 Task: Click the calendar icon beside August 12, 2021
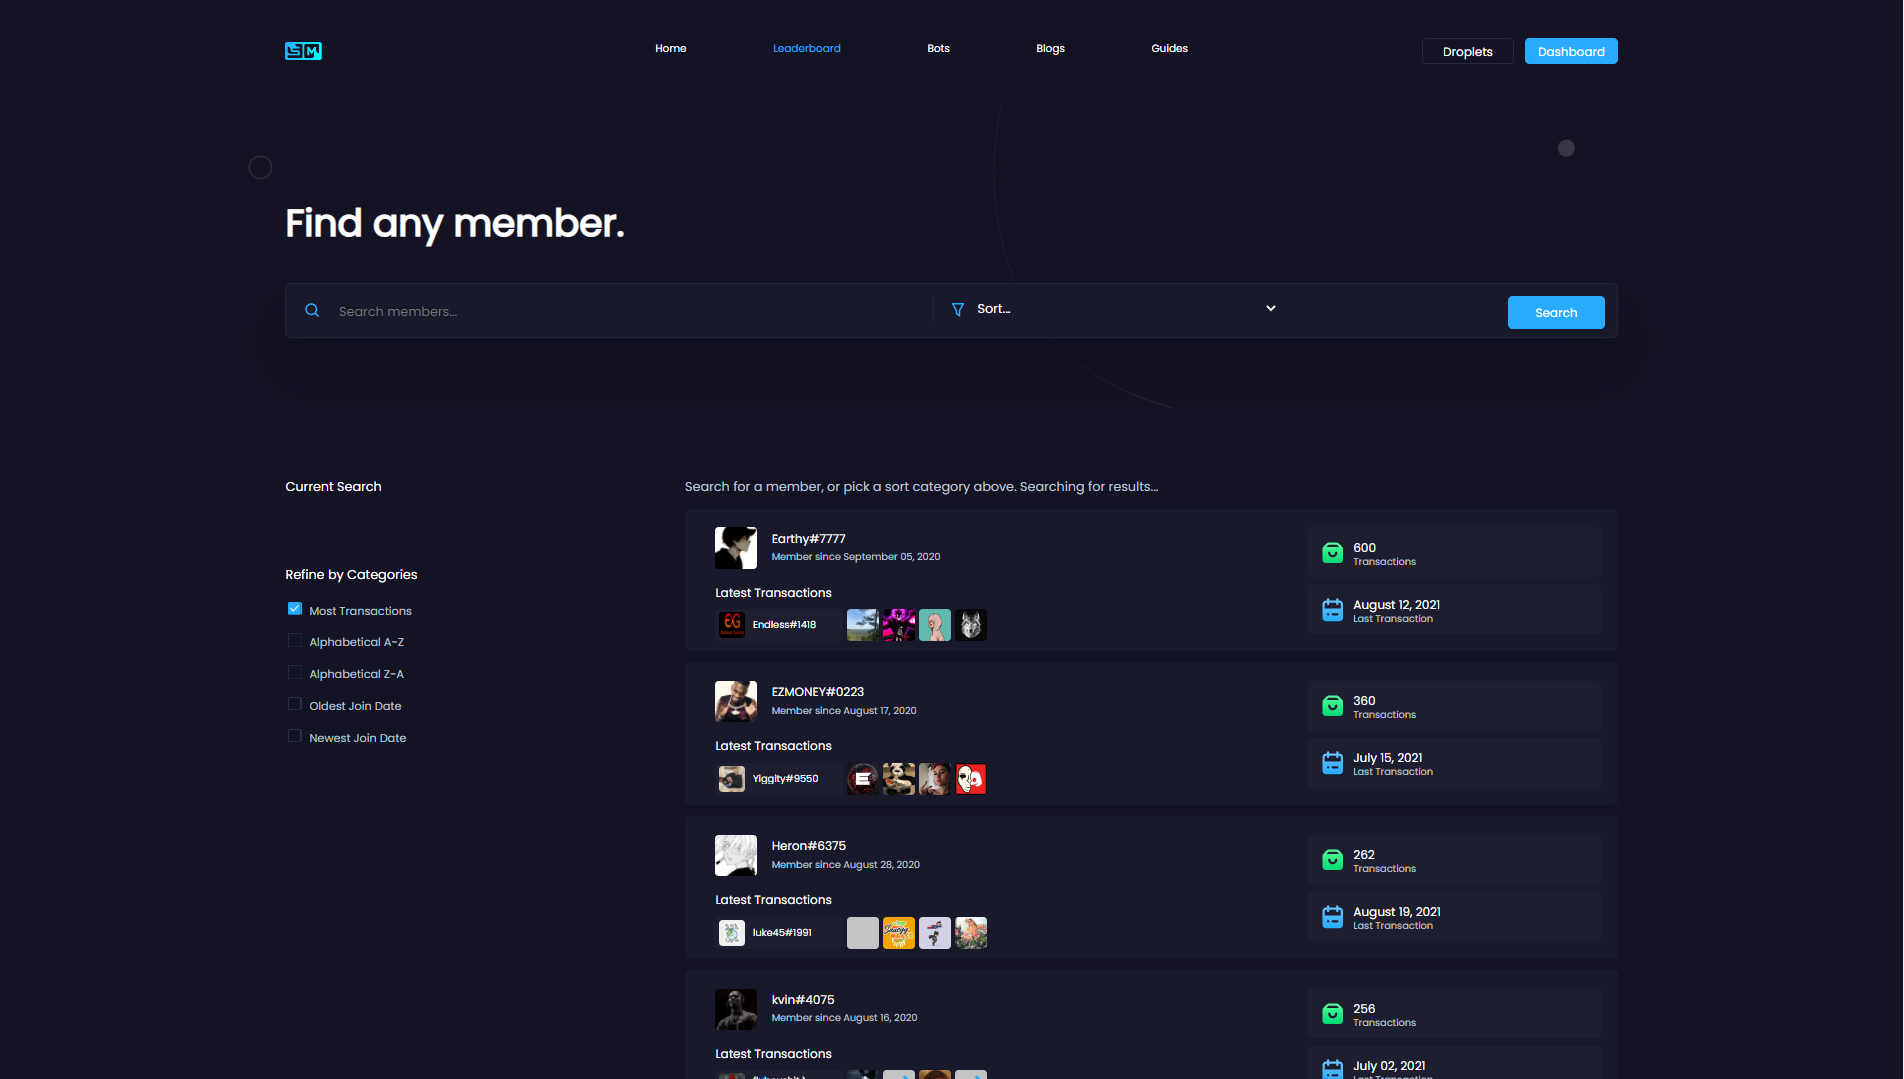coord(1332,610)
